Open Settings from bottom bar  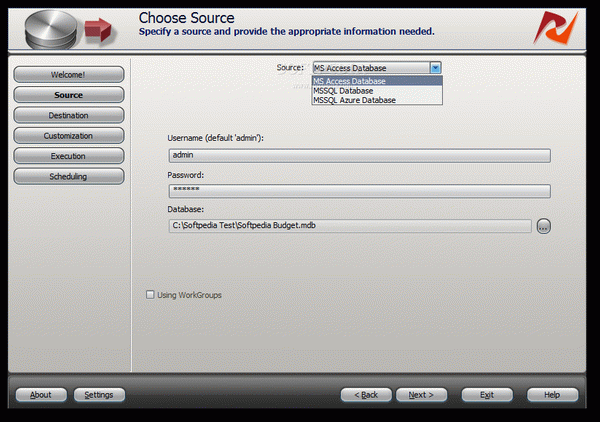tap(99, 395)
